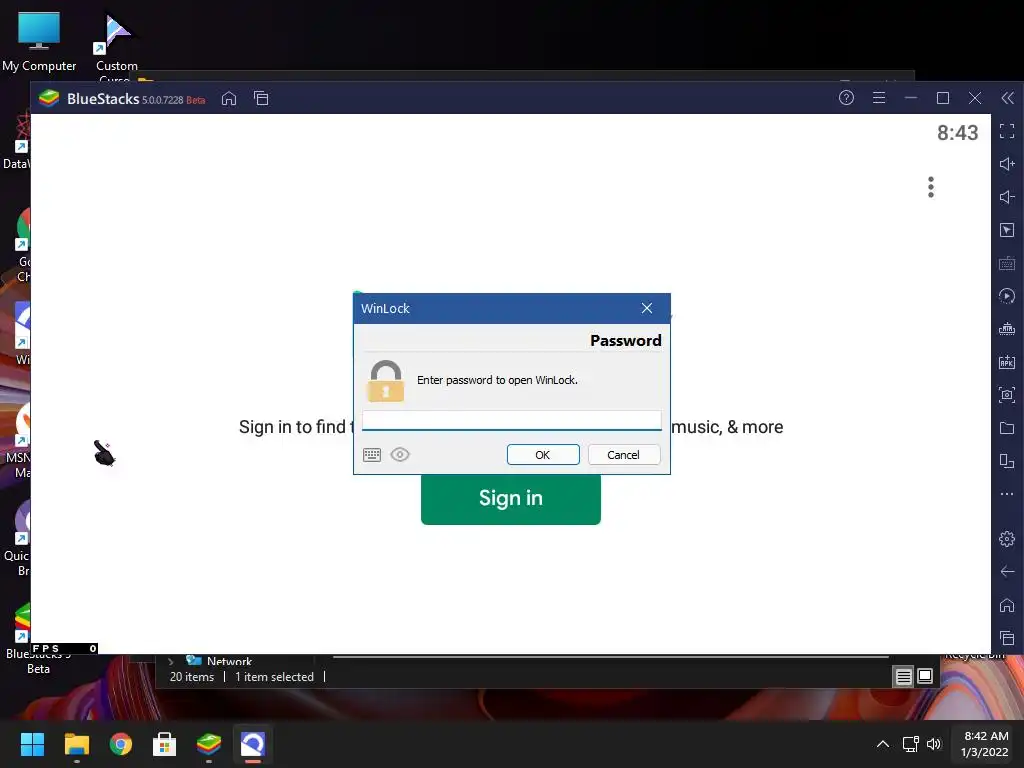
Task: Click the WinLock taskbar icon
Action: click(253, 744)
